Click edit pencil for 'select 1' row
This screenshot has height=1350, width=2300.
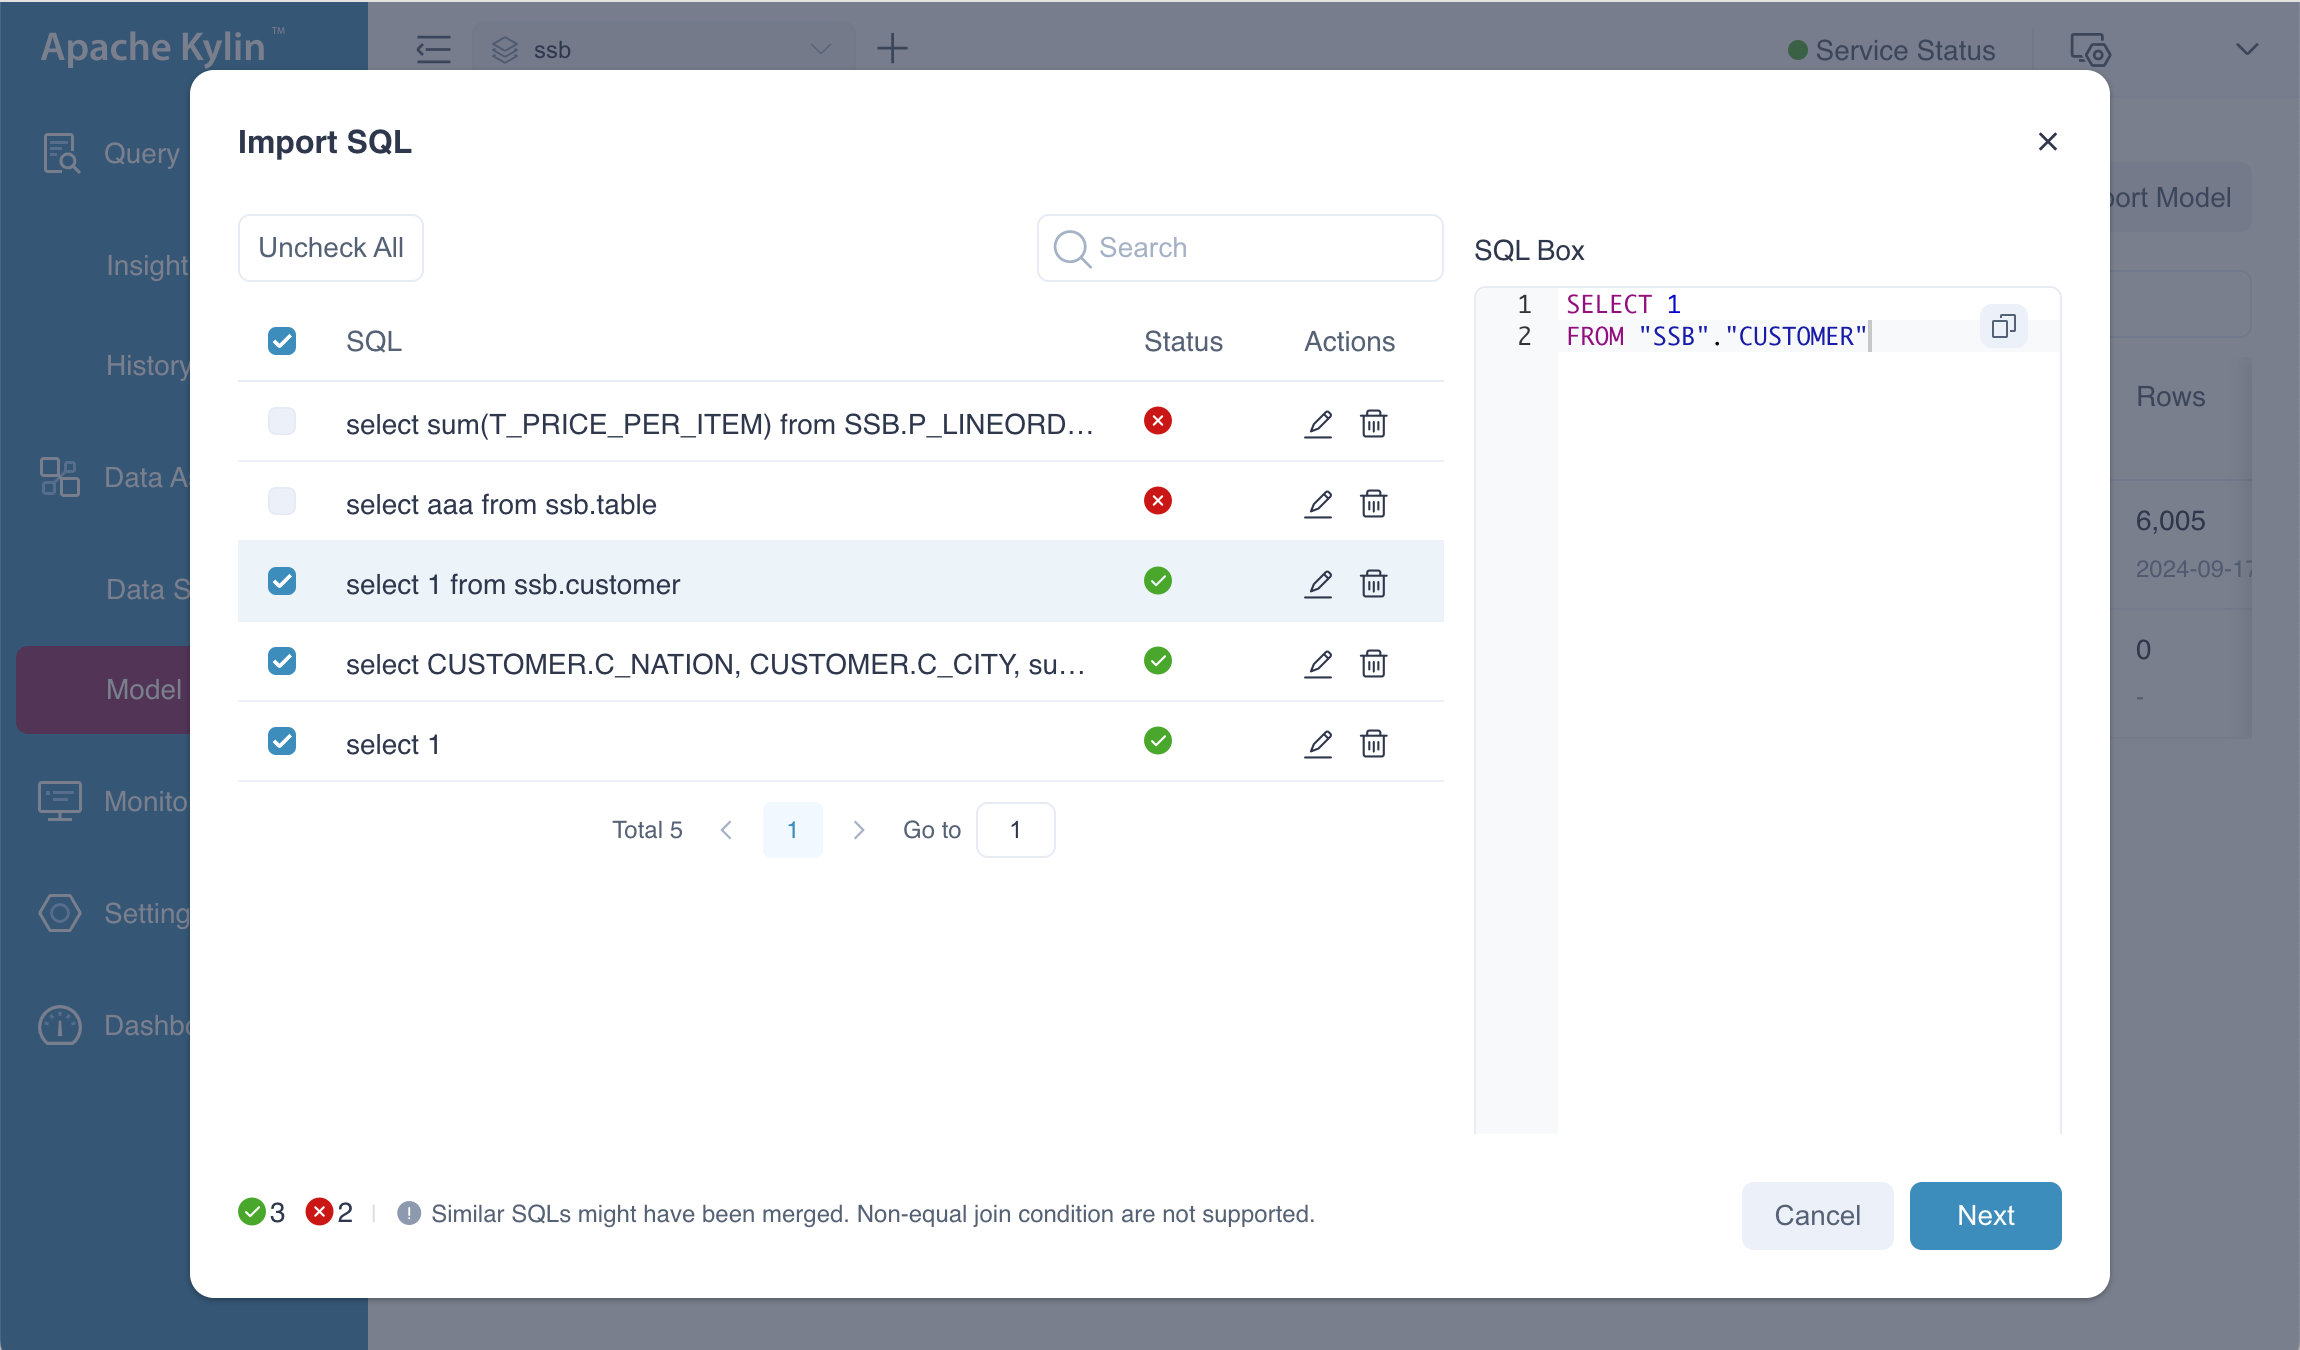coord(1318,743)
